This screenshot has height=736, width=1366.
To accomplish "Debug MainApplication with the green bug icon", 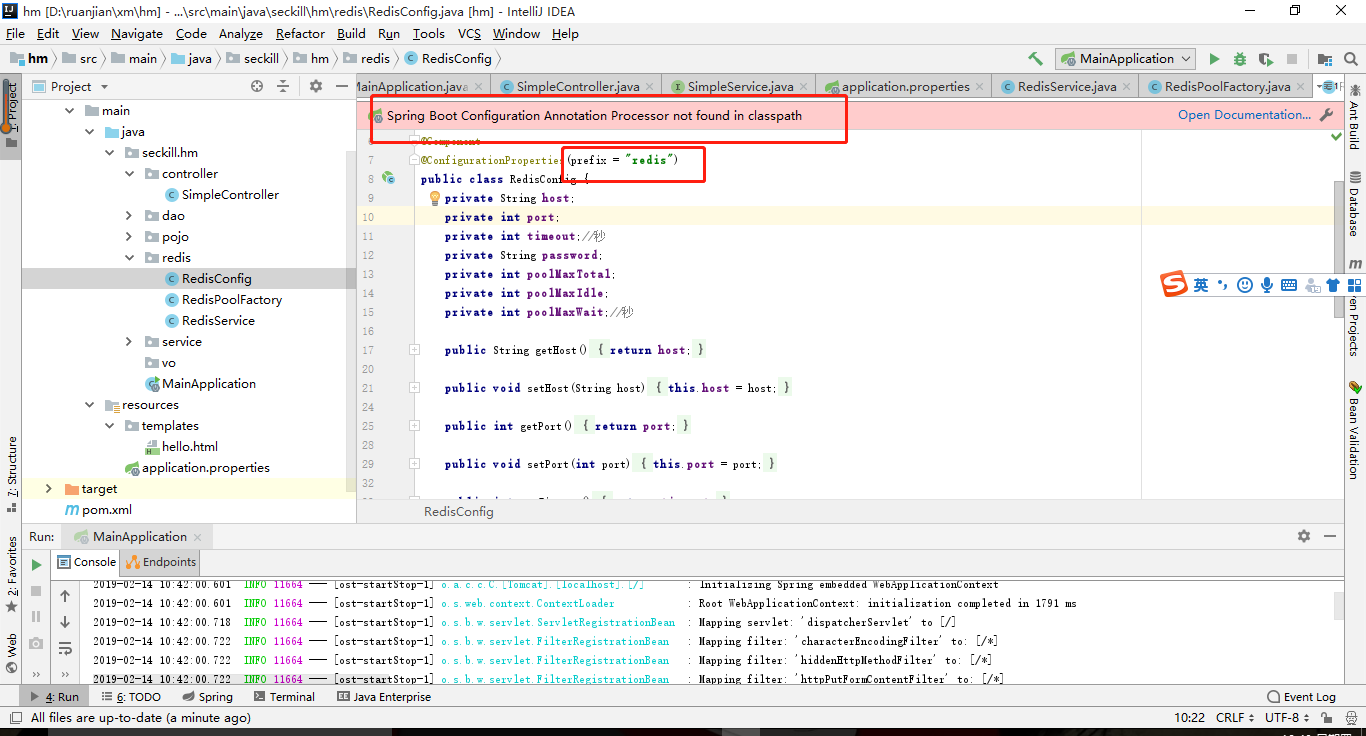I will (x=1240, y=59).
